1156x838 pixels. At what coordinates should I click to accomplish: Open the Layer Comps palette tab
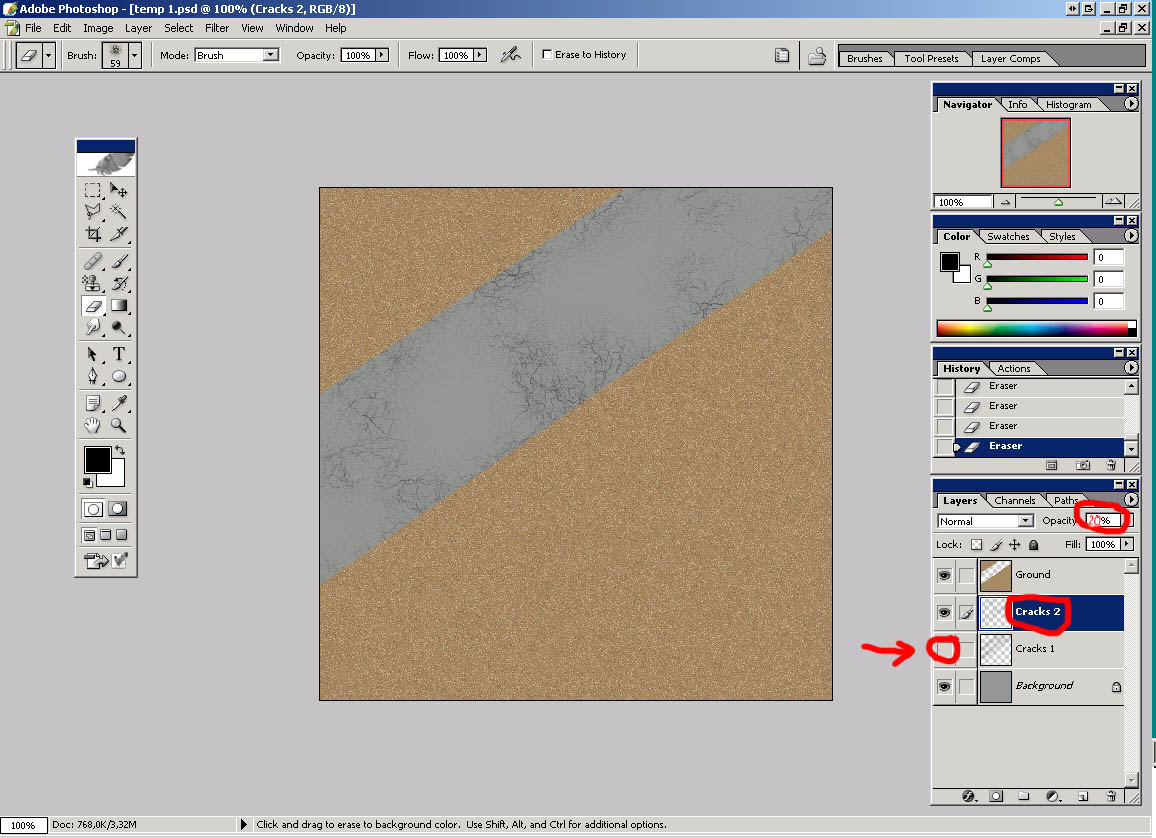[x=1010, y=58]
